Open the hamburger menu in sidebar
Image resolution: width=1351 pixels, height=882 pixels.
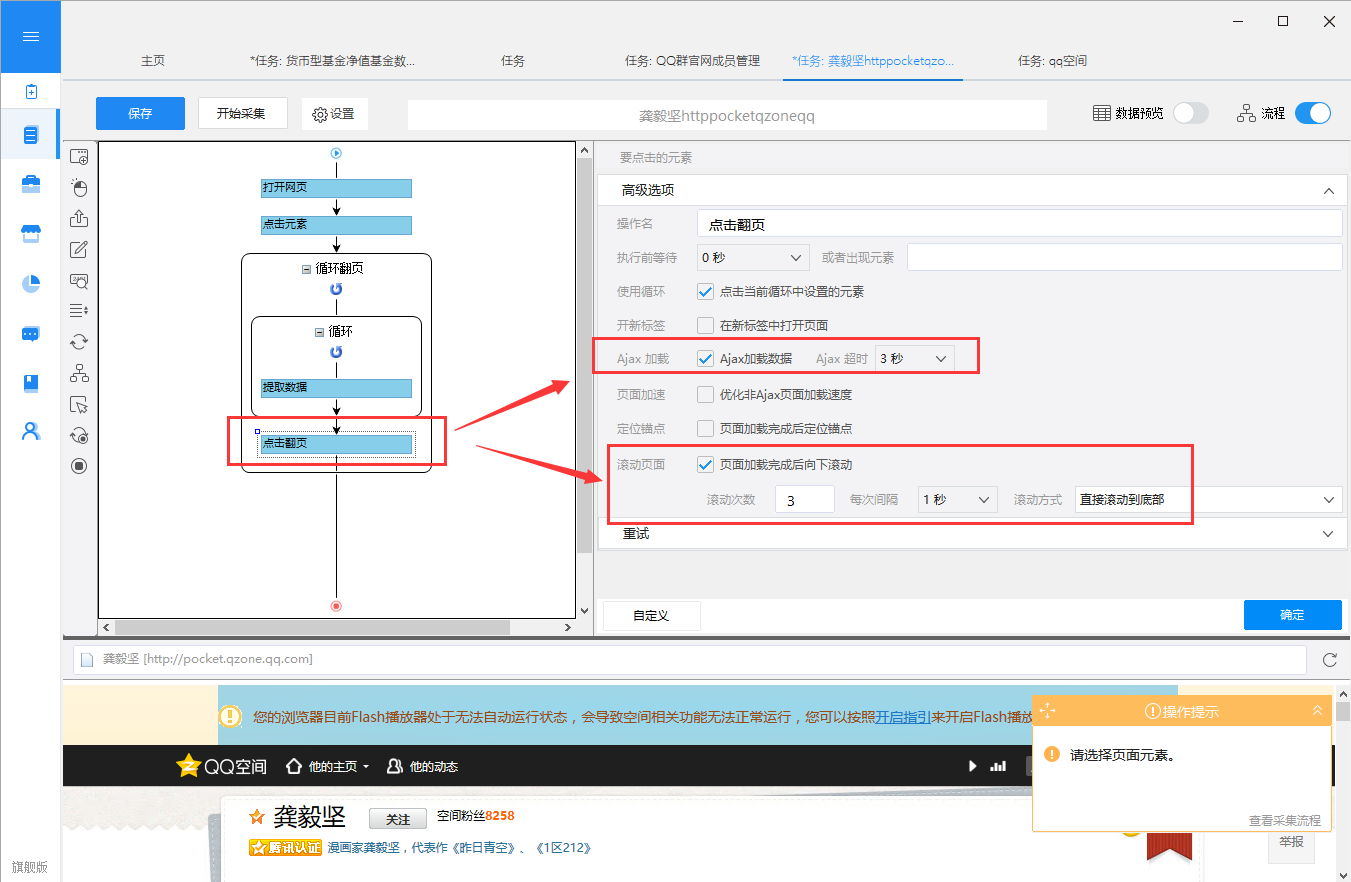coord(30,37)
